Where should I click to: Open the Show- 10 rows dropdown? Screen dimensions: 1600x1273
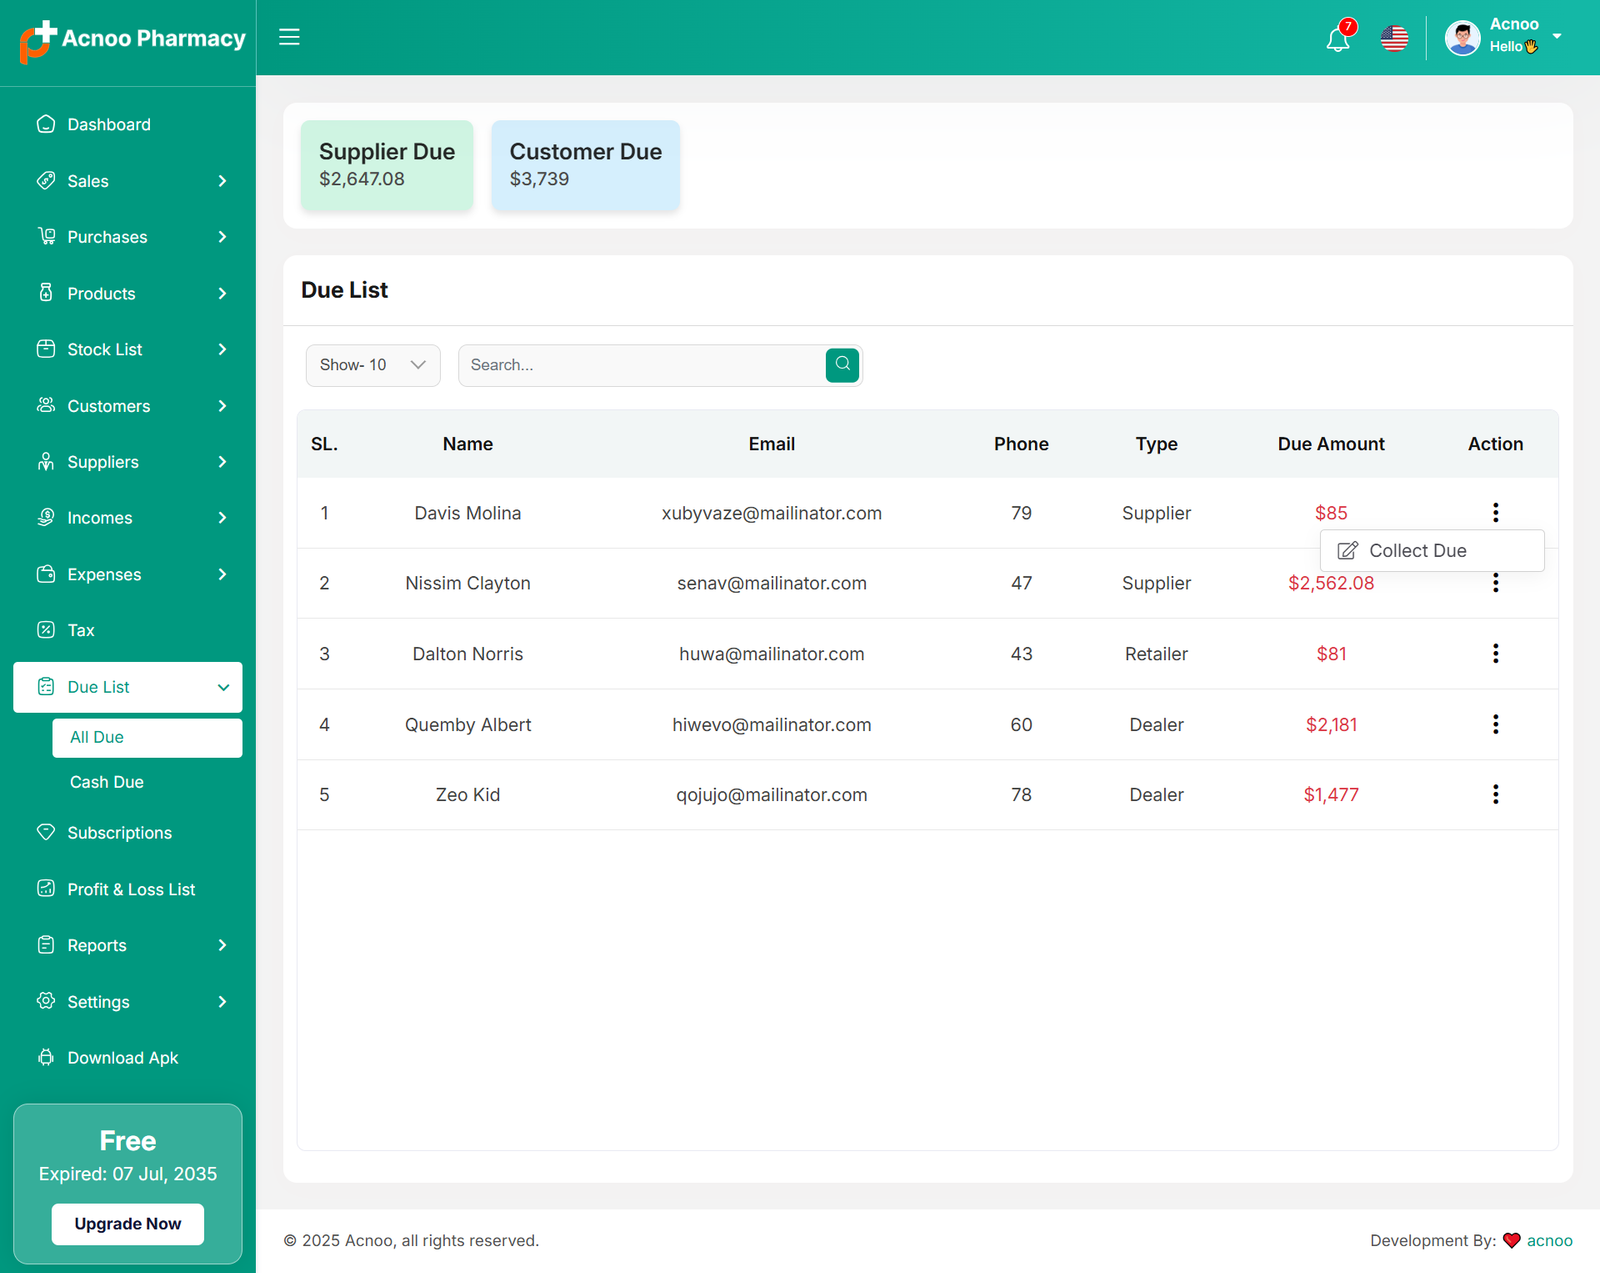point(372,365)
